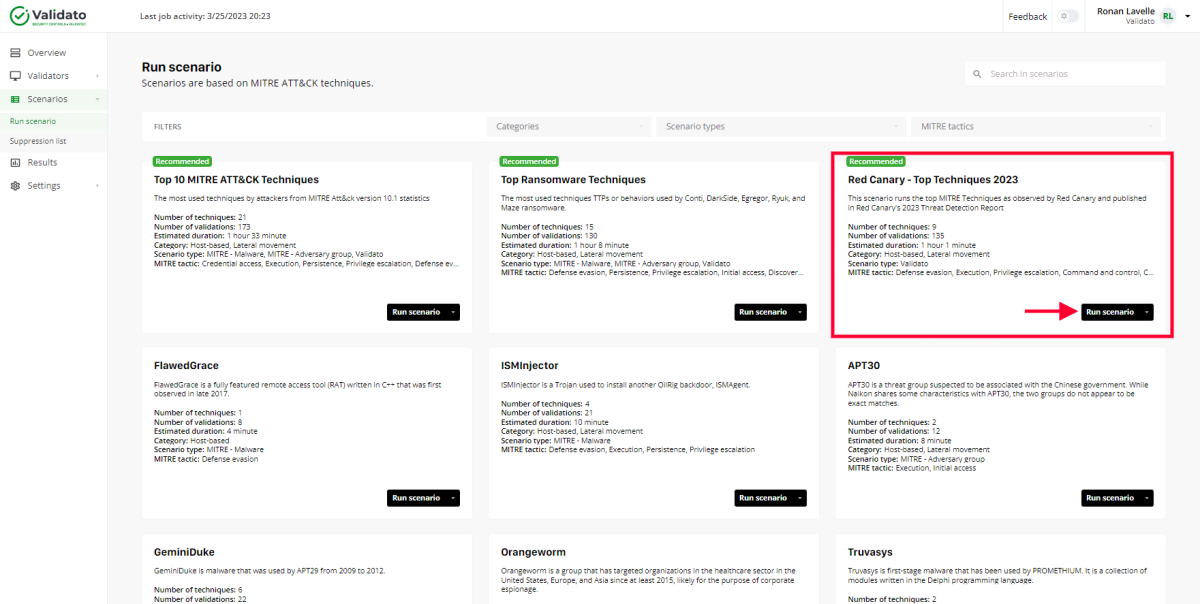The width and height of the screenshot is (1200, 604).
Task: Run the FlawedGrace scenario
Action: click(416, 498)
